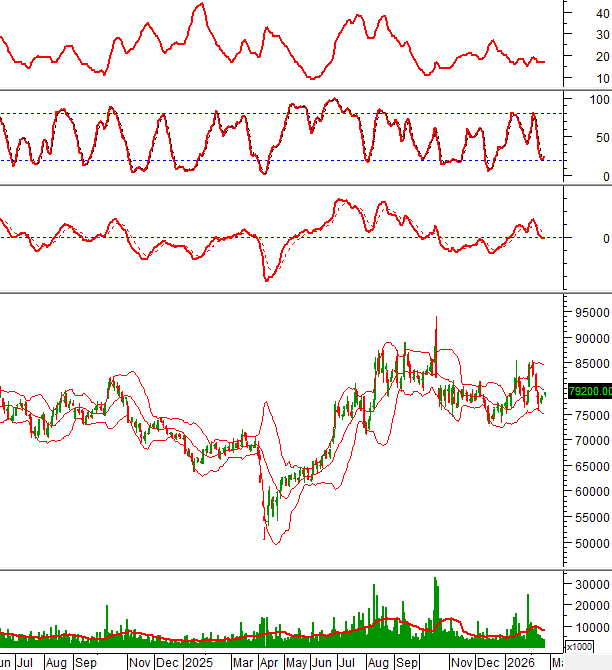Click the 40 label on the top indicator axis
612x670 pixels.
coord(602,13)
